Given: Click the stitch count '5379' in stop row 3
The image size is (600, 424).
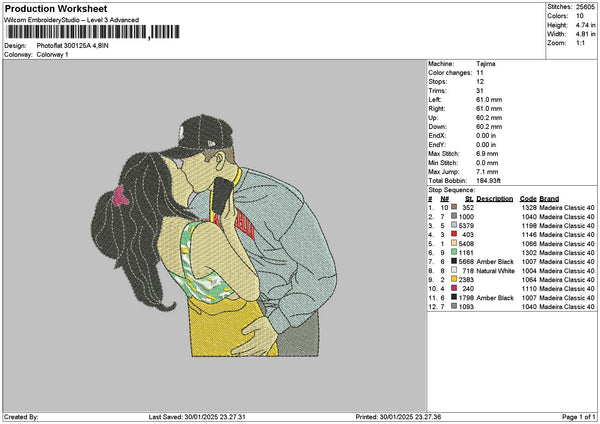Looking at the screenshot, I should [x=466, y=226].
